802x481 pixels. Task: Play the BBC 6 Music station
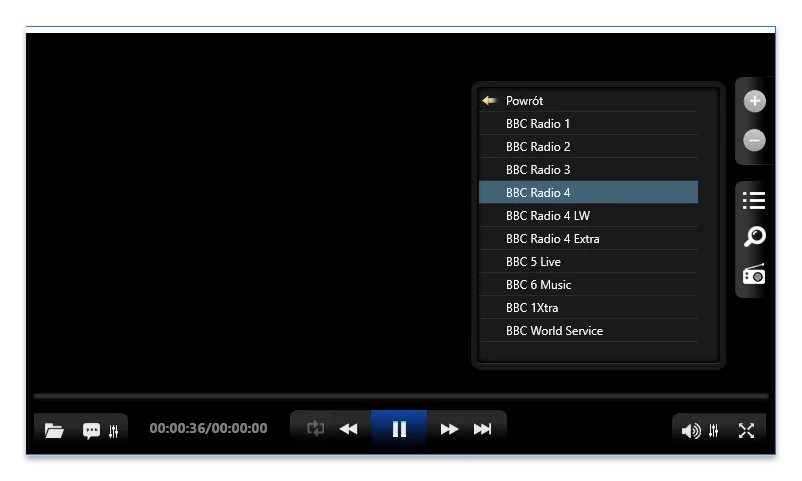tap(588, 285)
